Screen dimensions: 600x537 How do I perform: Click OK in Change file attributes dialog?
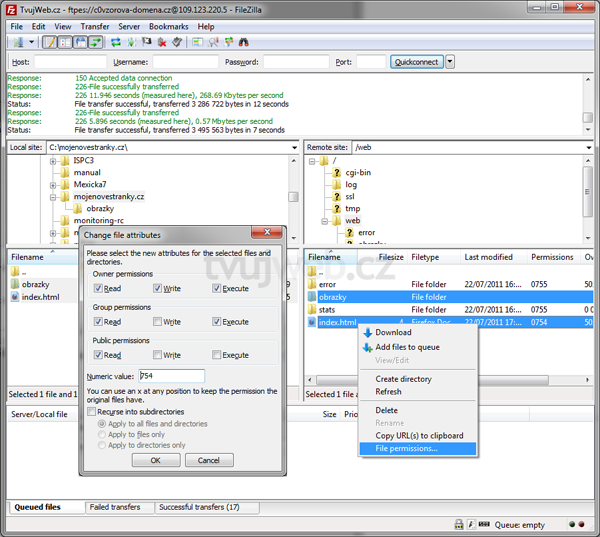156,460
